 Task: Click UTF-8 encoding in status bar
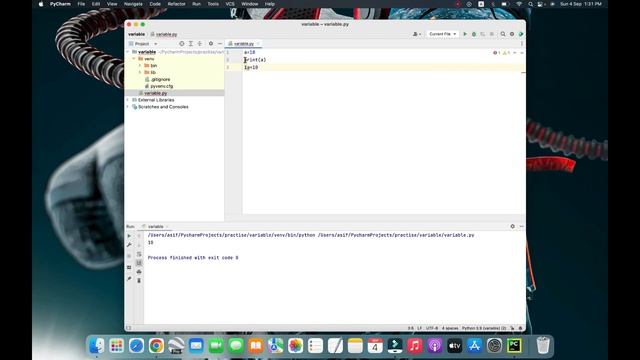(432, 328)
